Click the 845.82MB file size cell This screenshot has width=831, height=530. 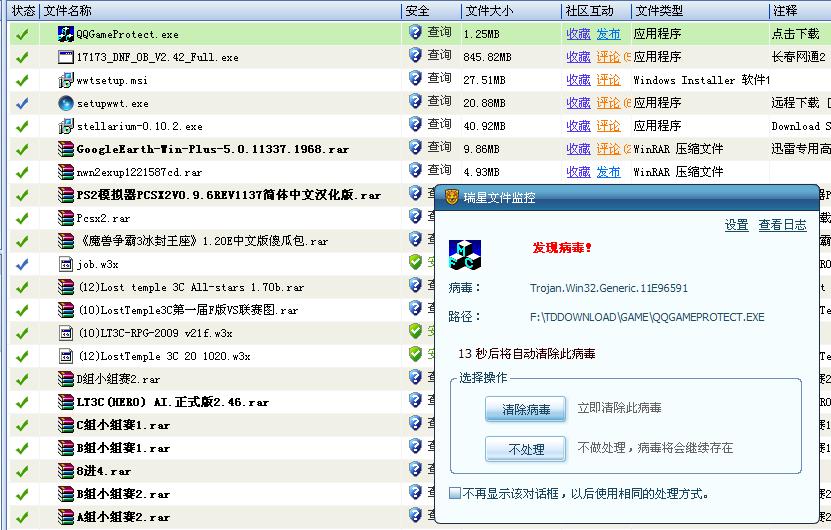coord(487,57)
